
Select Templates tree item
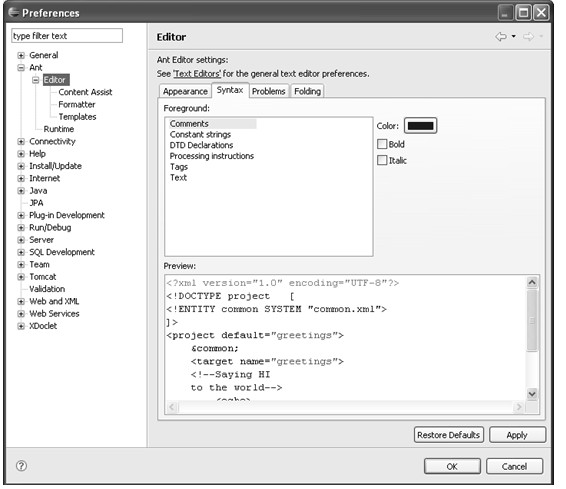click(x=77, y=117)
